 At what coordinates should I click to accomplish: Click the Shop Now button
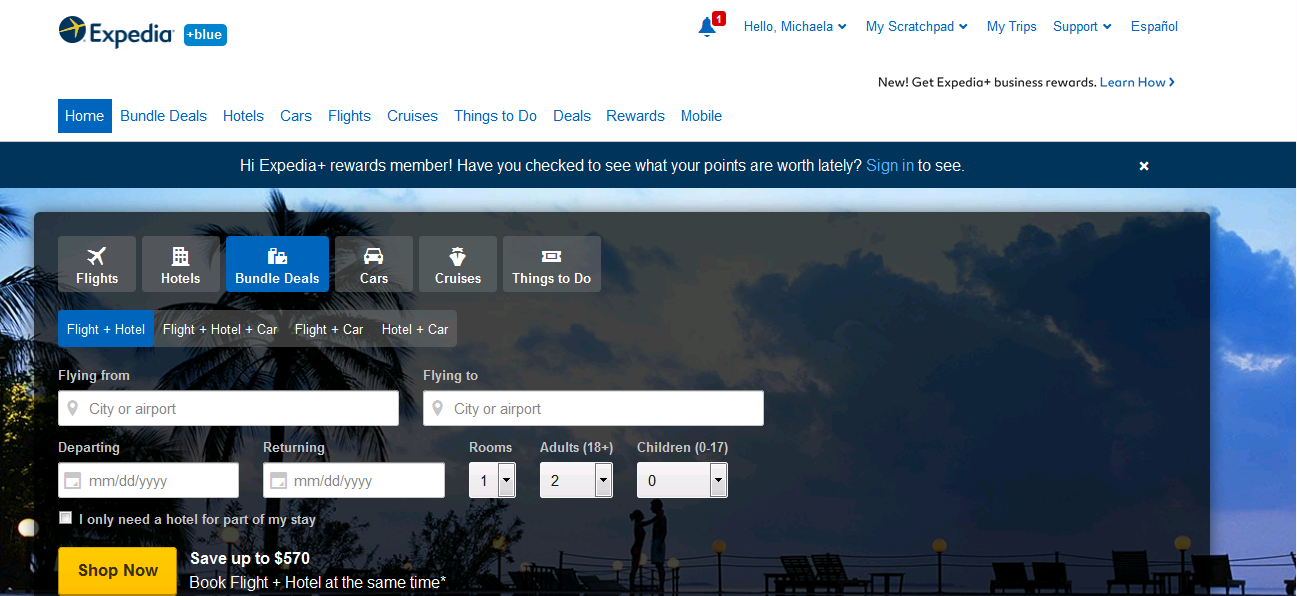pyautogui.click(x=118, y=571)
